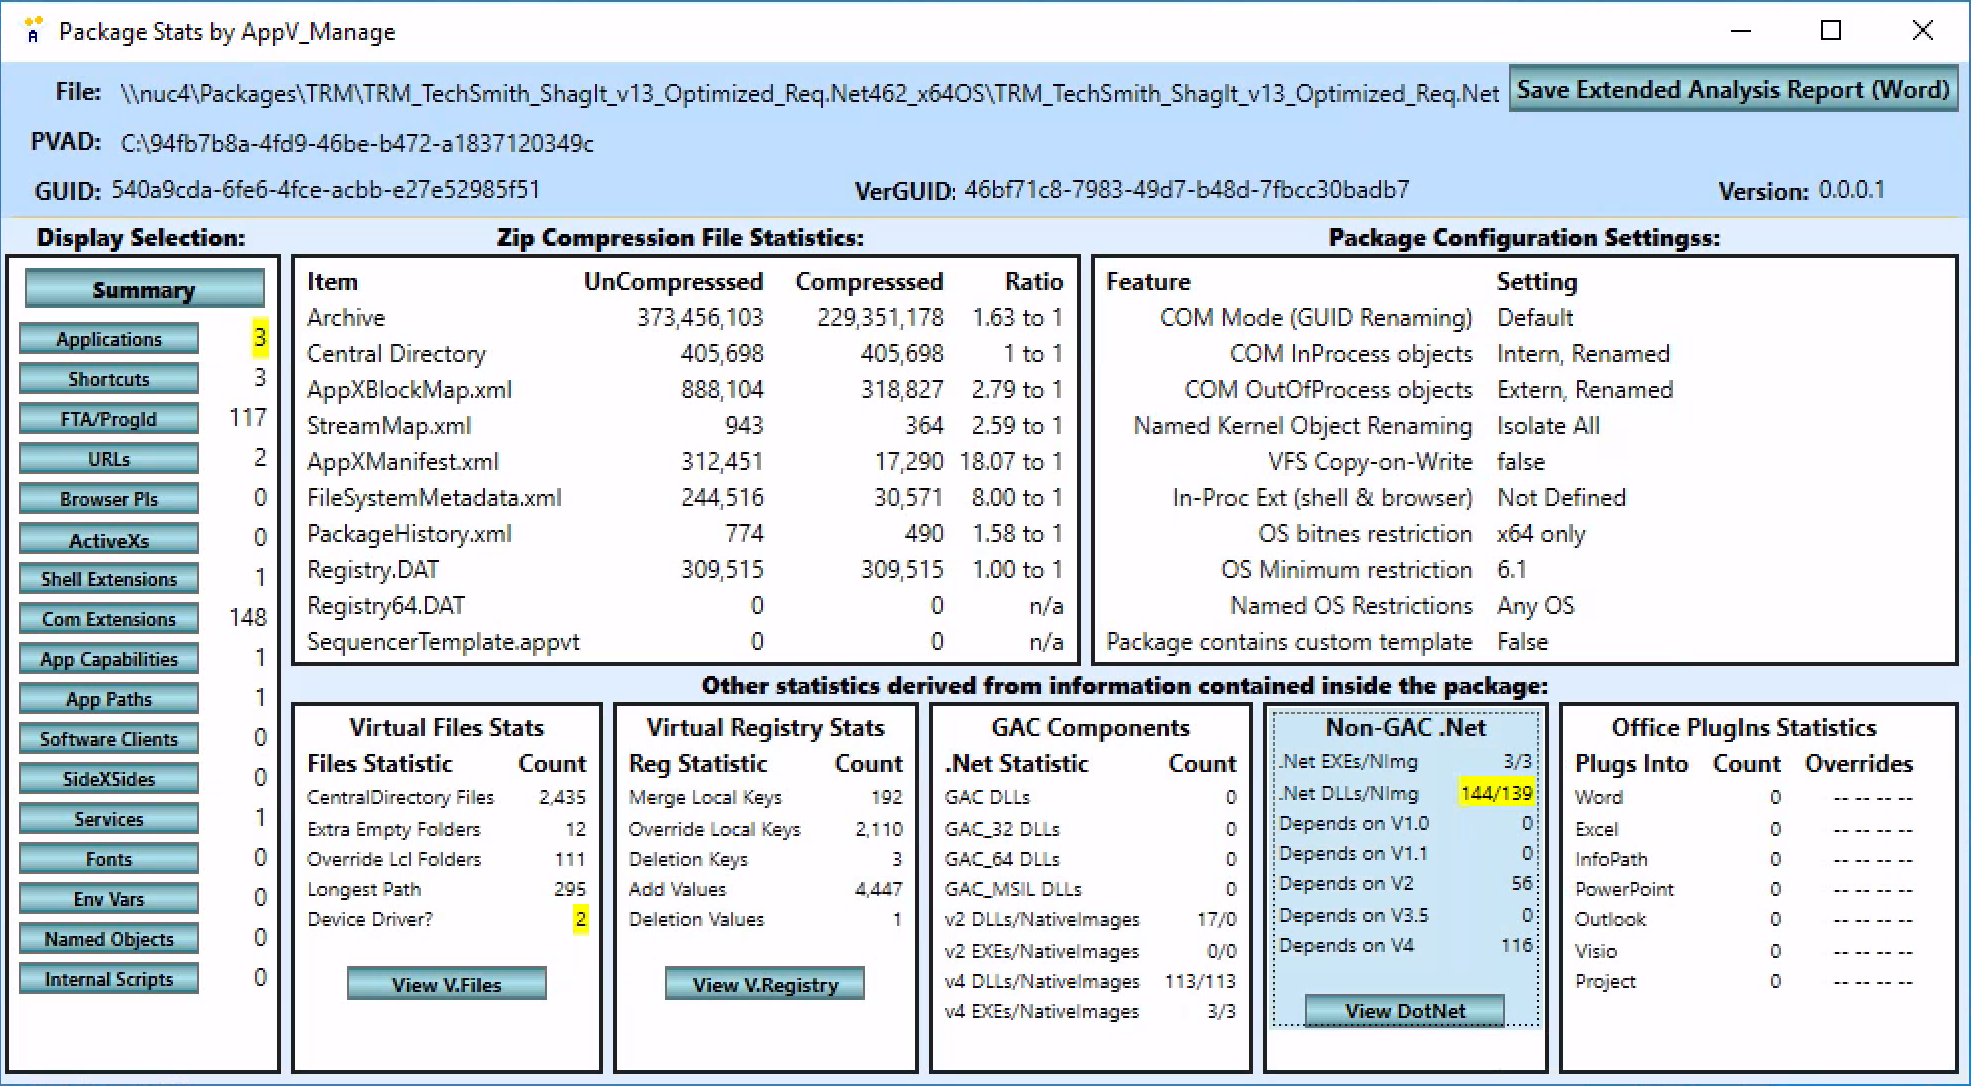This screenshot has width=1971, height=1086.
Task: View Shell Extensions details
Action: pyautogui.click(x=109, y=579)
